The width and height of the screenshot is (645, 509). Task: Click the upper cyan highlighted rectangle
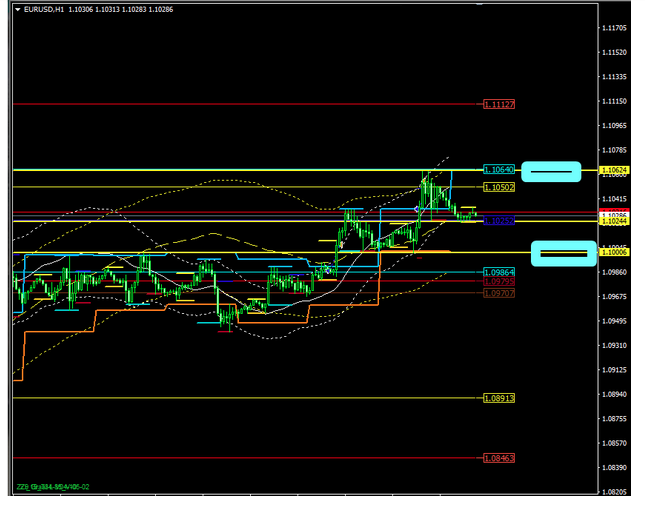[551, 172]
